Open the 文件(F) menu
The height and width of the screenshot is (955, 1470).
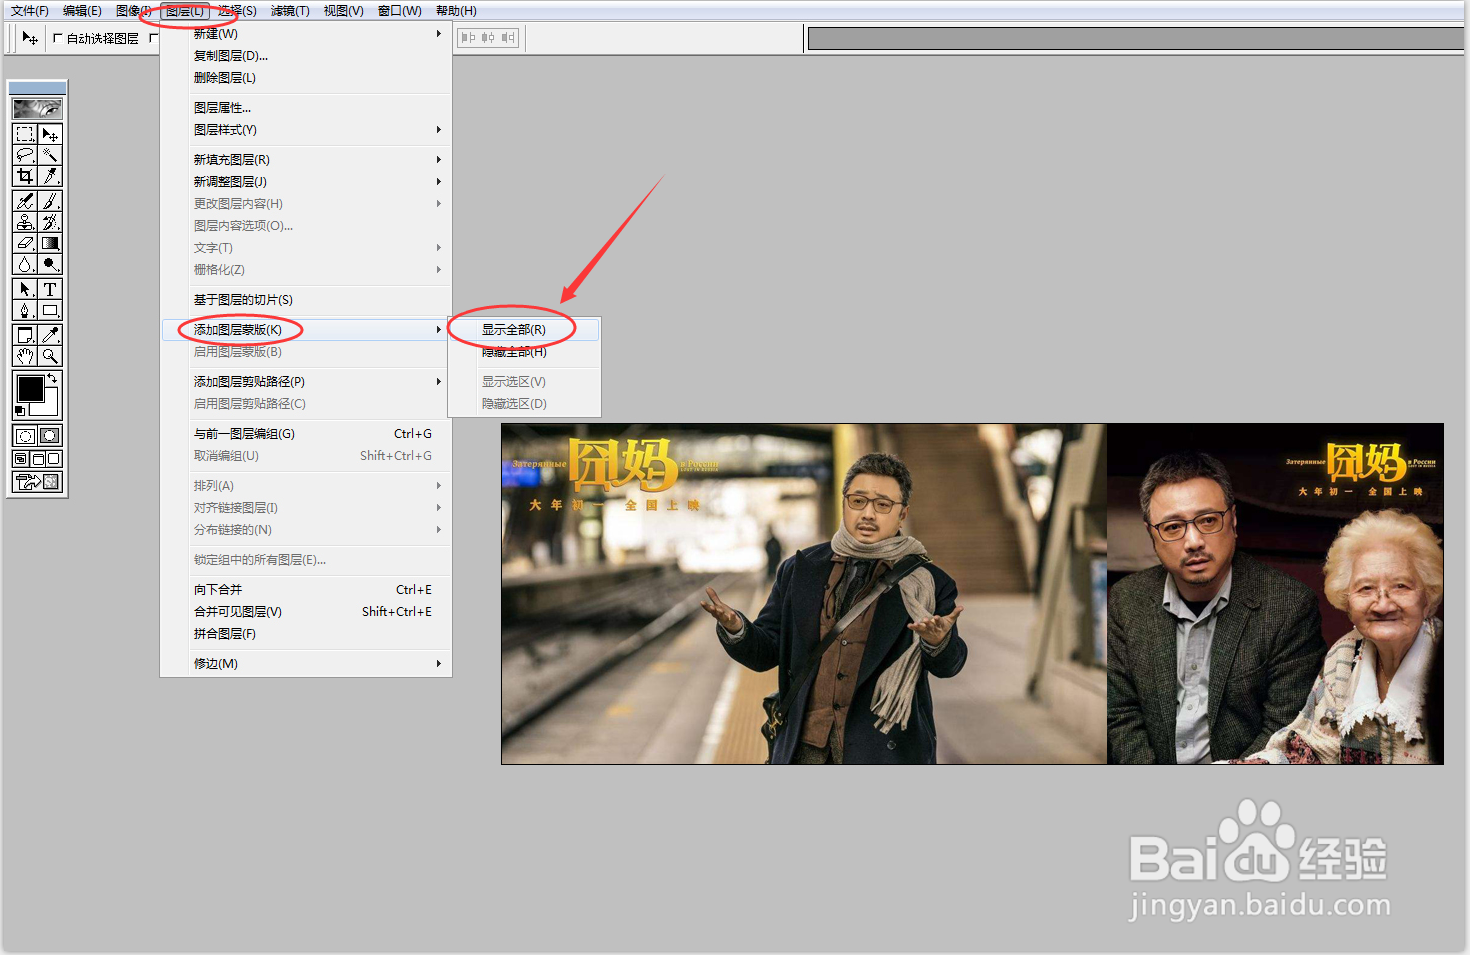pyautogui.click(x=30, y=11)
